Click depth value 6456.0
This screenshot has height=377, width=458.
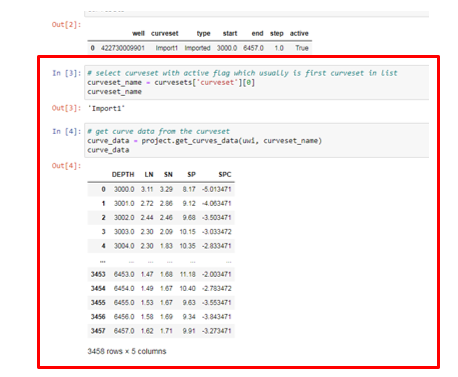coord(124,317)
